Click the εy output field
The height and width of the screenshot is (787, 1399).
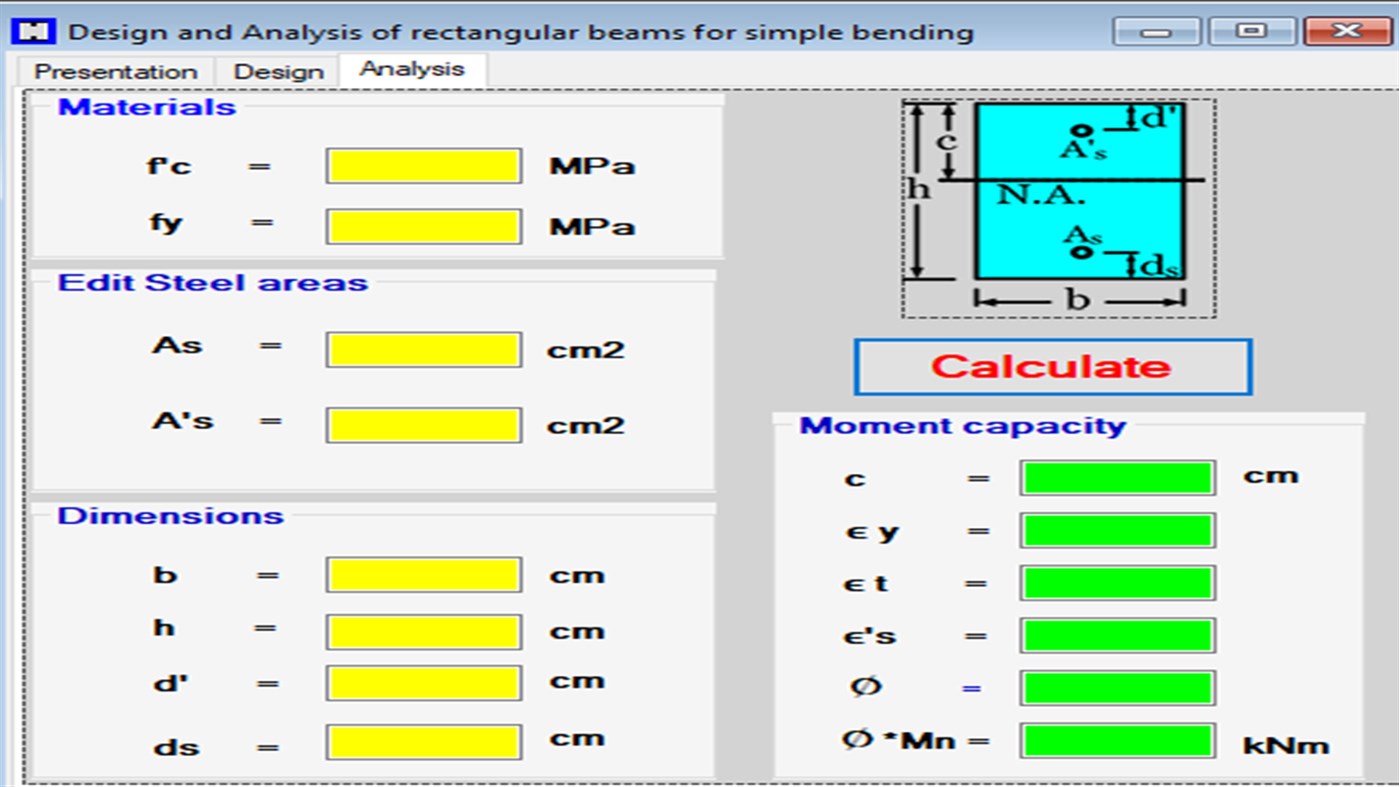[x=1116, y=530]
